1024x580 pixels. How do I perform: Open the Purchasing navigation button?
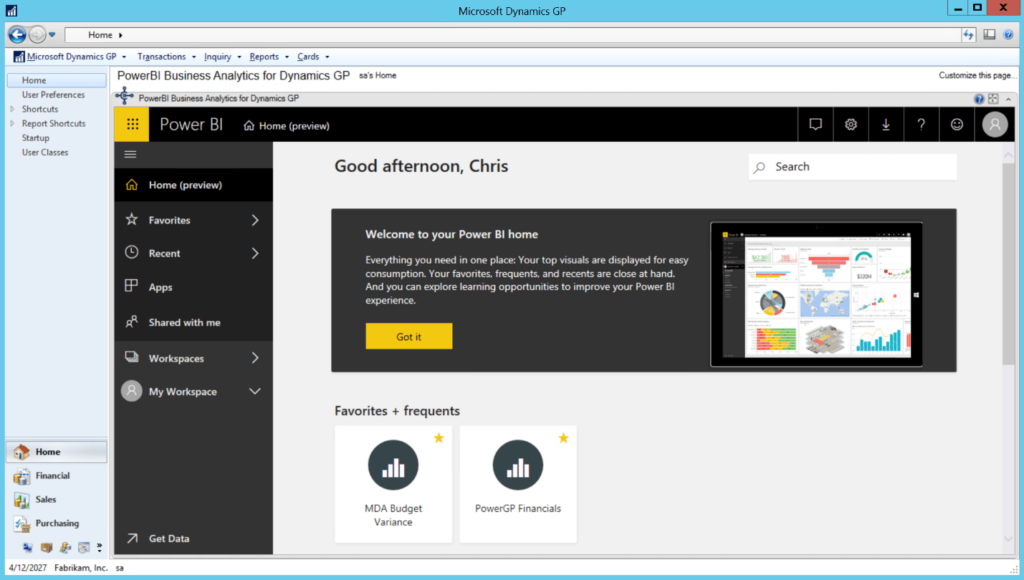57,523
